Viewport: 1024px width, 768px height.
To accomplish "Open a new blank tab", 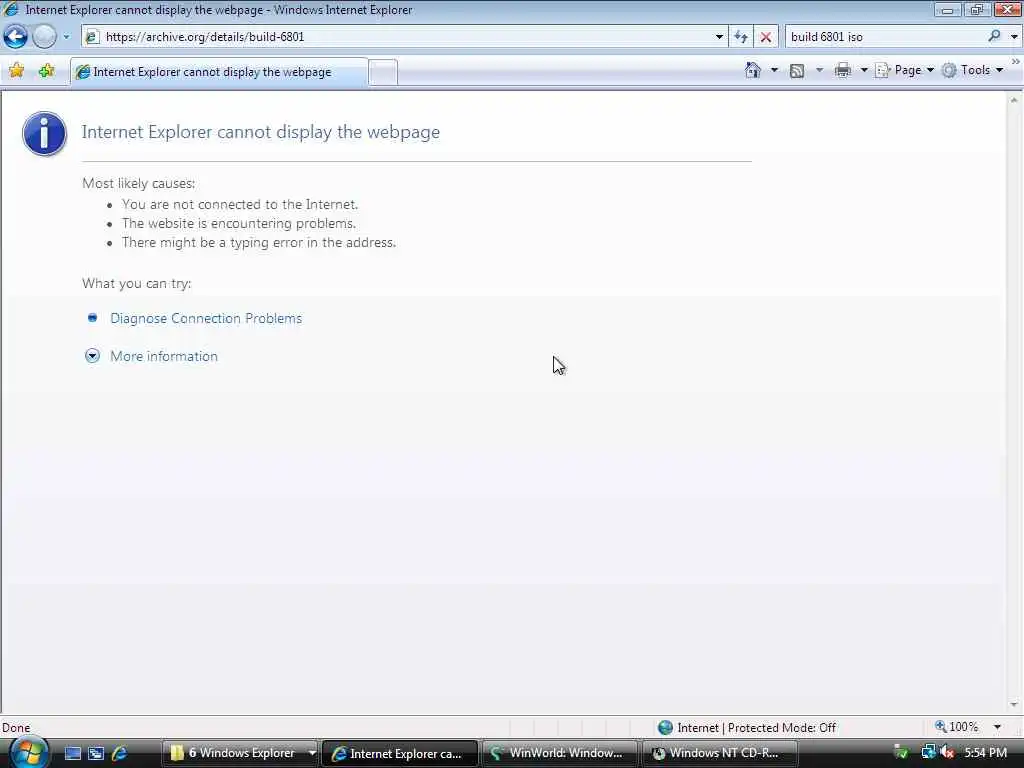I will (383, 72).
